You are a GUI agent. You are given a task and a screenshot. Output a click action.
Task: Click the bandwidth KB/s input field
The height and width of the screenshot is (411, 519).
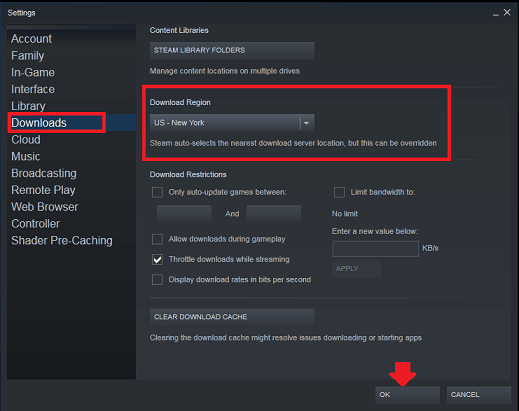point(375,249)
